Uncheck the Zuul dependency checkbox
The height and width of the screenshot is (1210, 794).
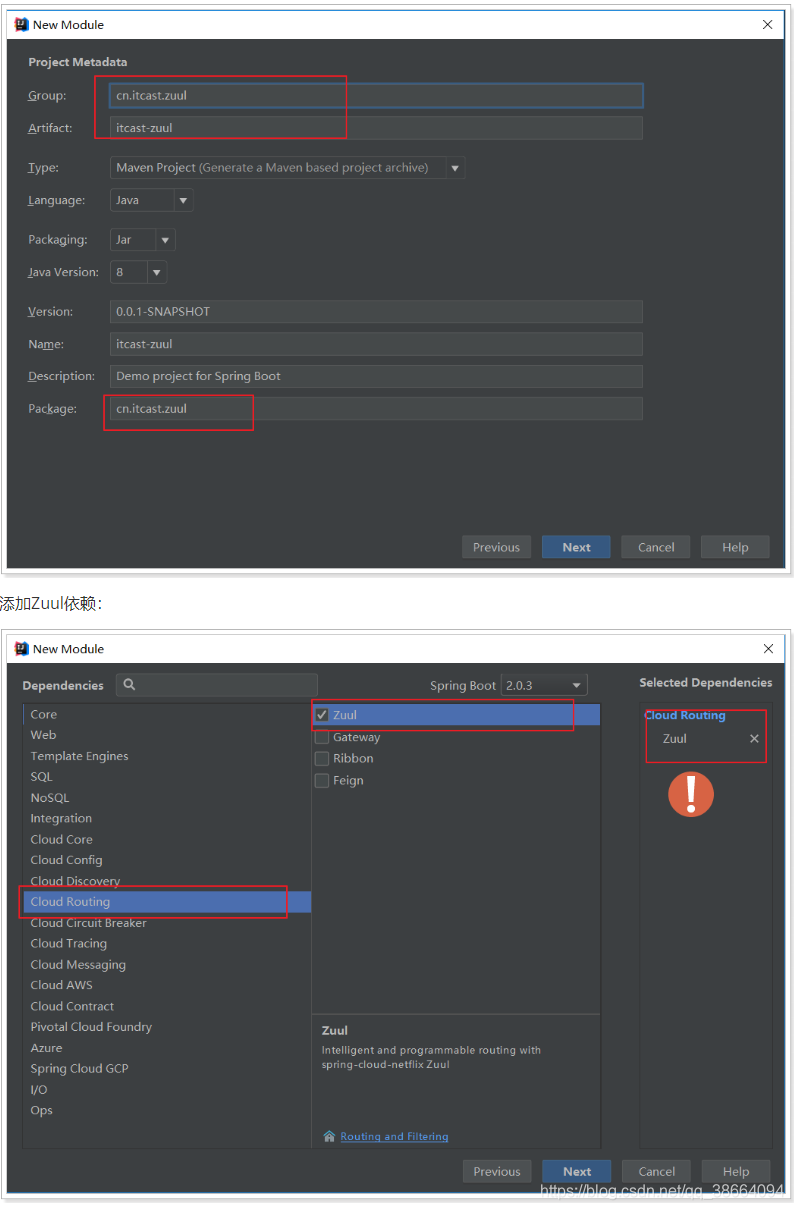click(x=322, y=715)
